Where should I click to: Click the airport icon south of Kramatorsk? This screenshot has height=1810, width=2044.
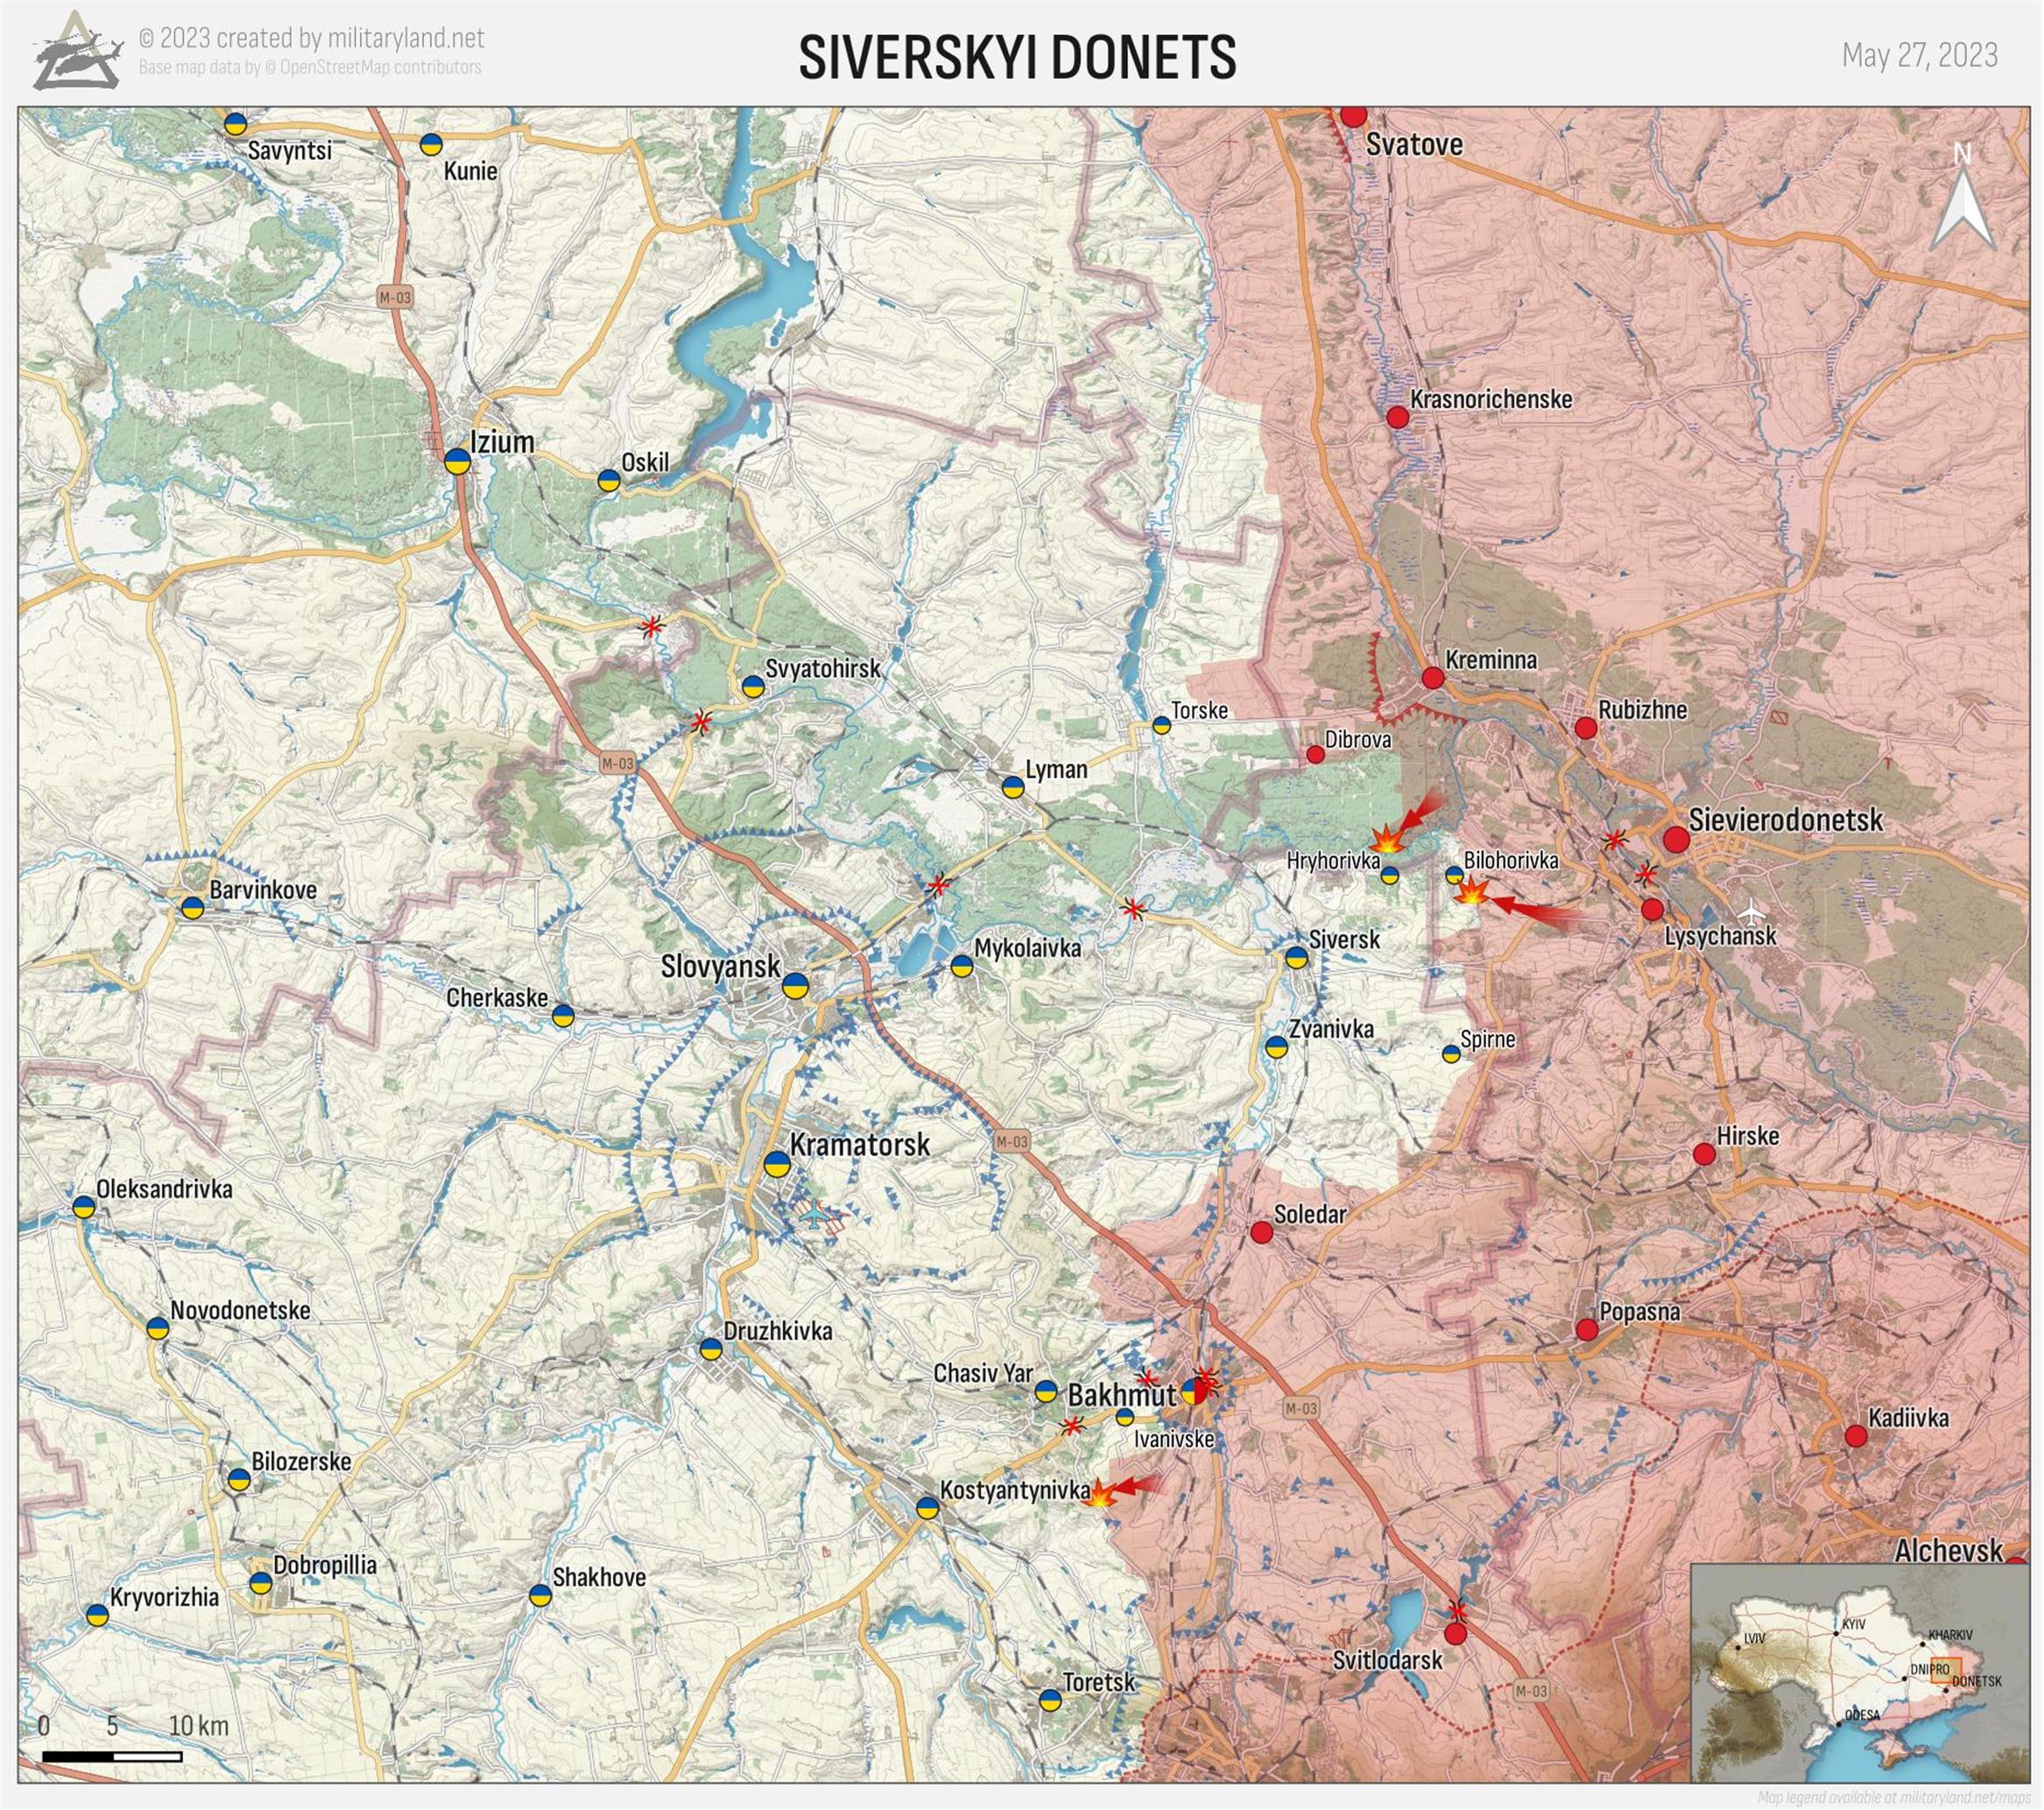[x=817, y=1217]
